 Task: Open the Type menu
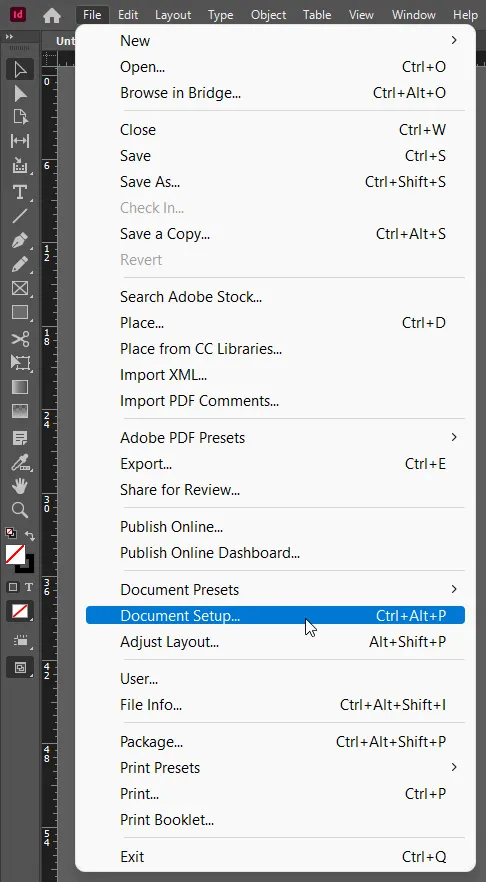(220, 15)
